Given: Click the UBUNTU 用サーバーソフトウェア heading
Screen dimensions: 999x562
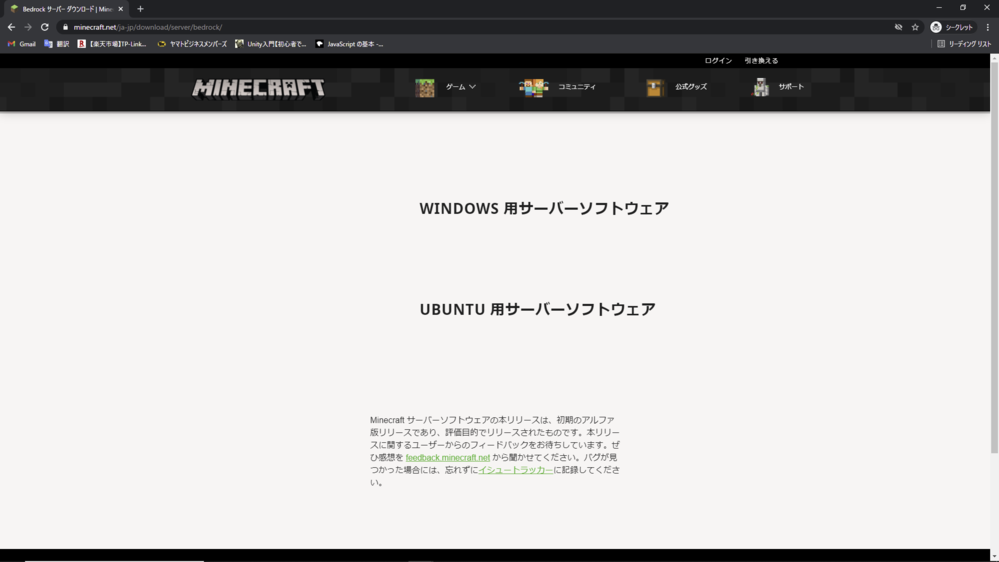Looking at the screenshot, I should point(537,309).
